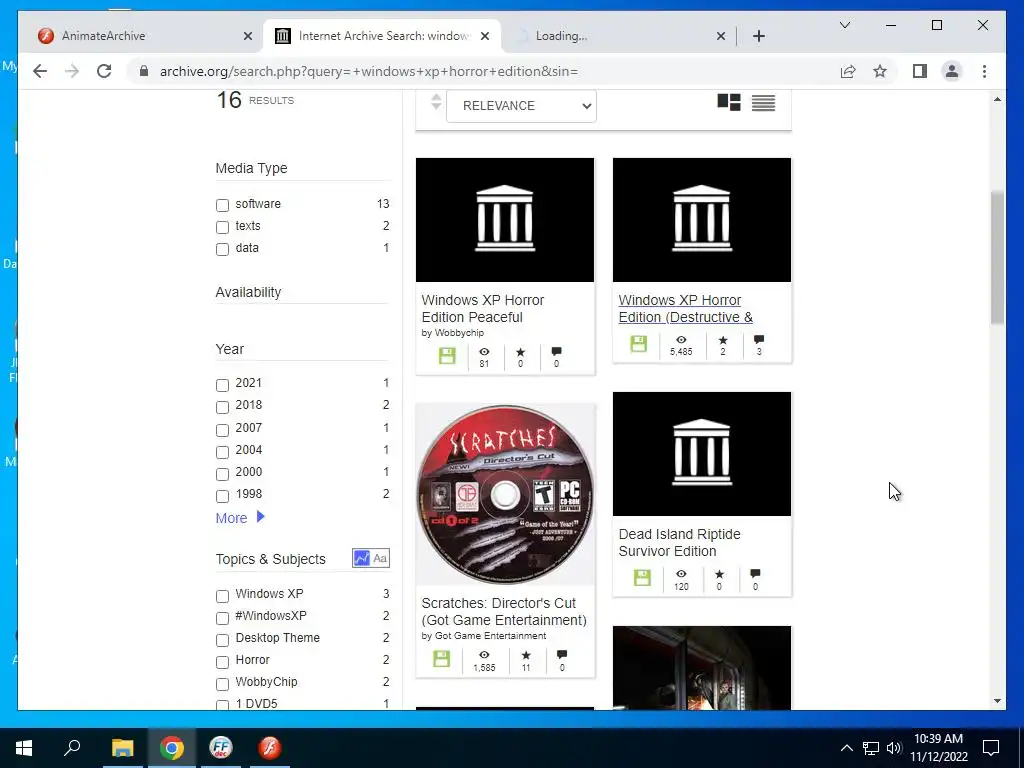Click Wobbychip creator name

click(x=459, y=332)
